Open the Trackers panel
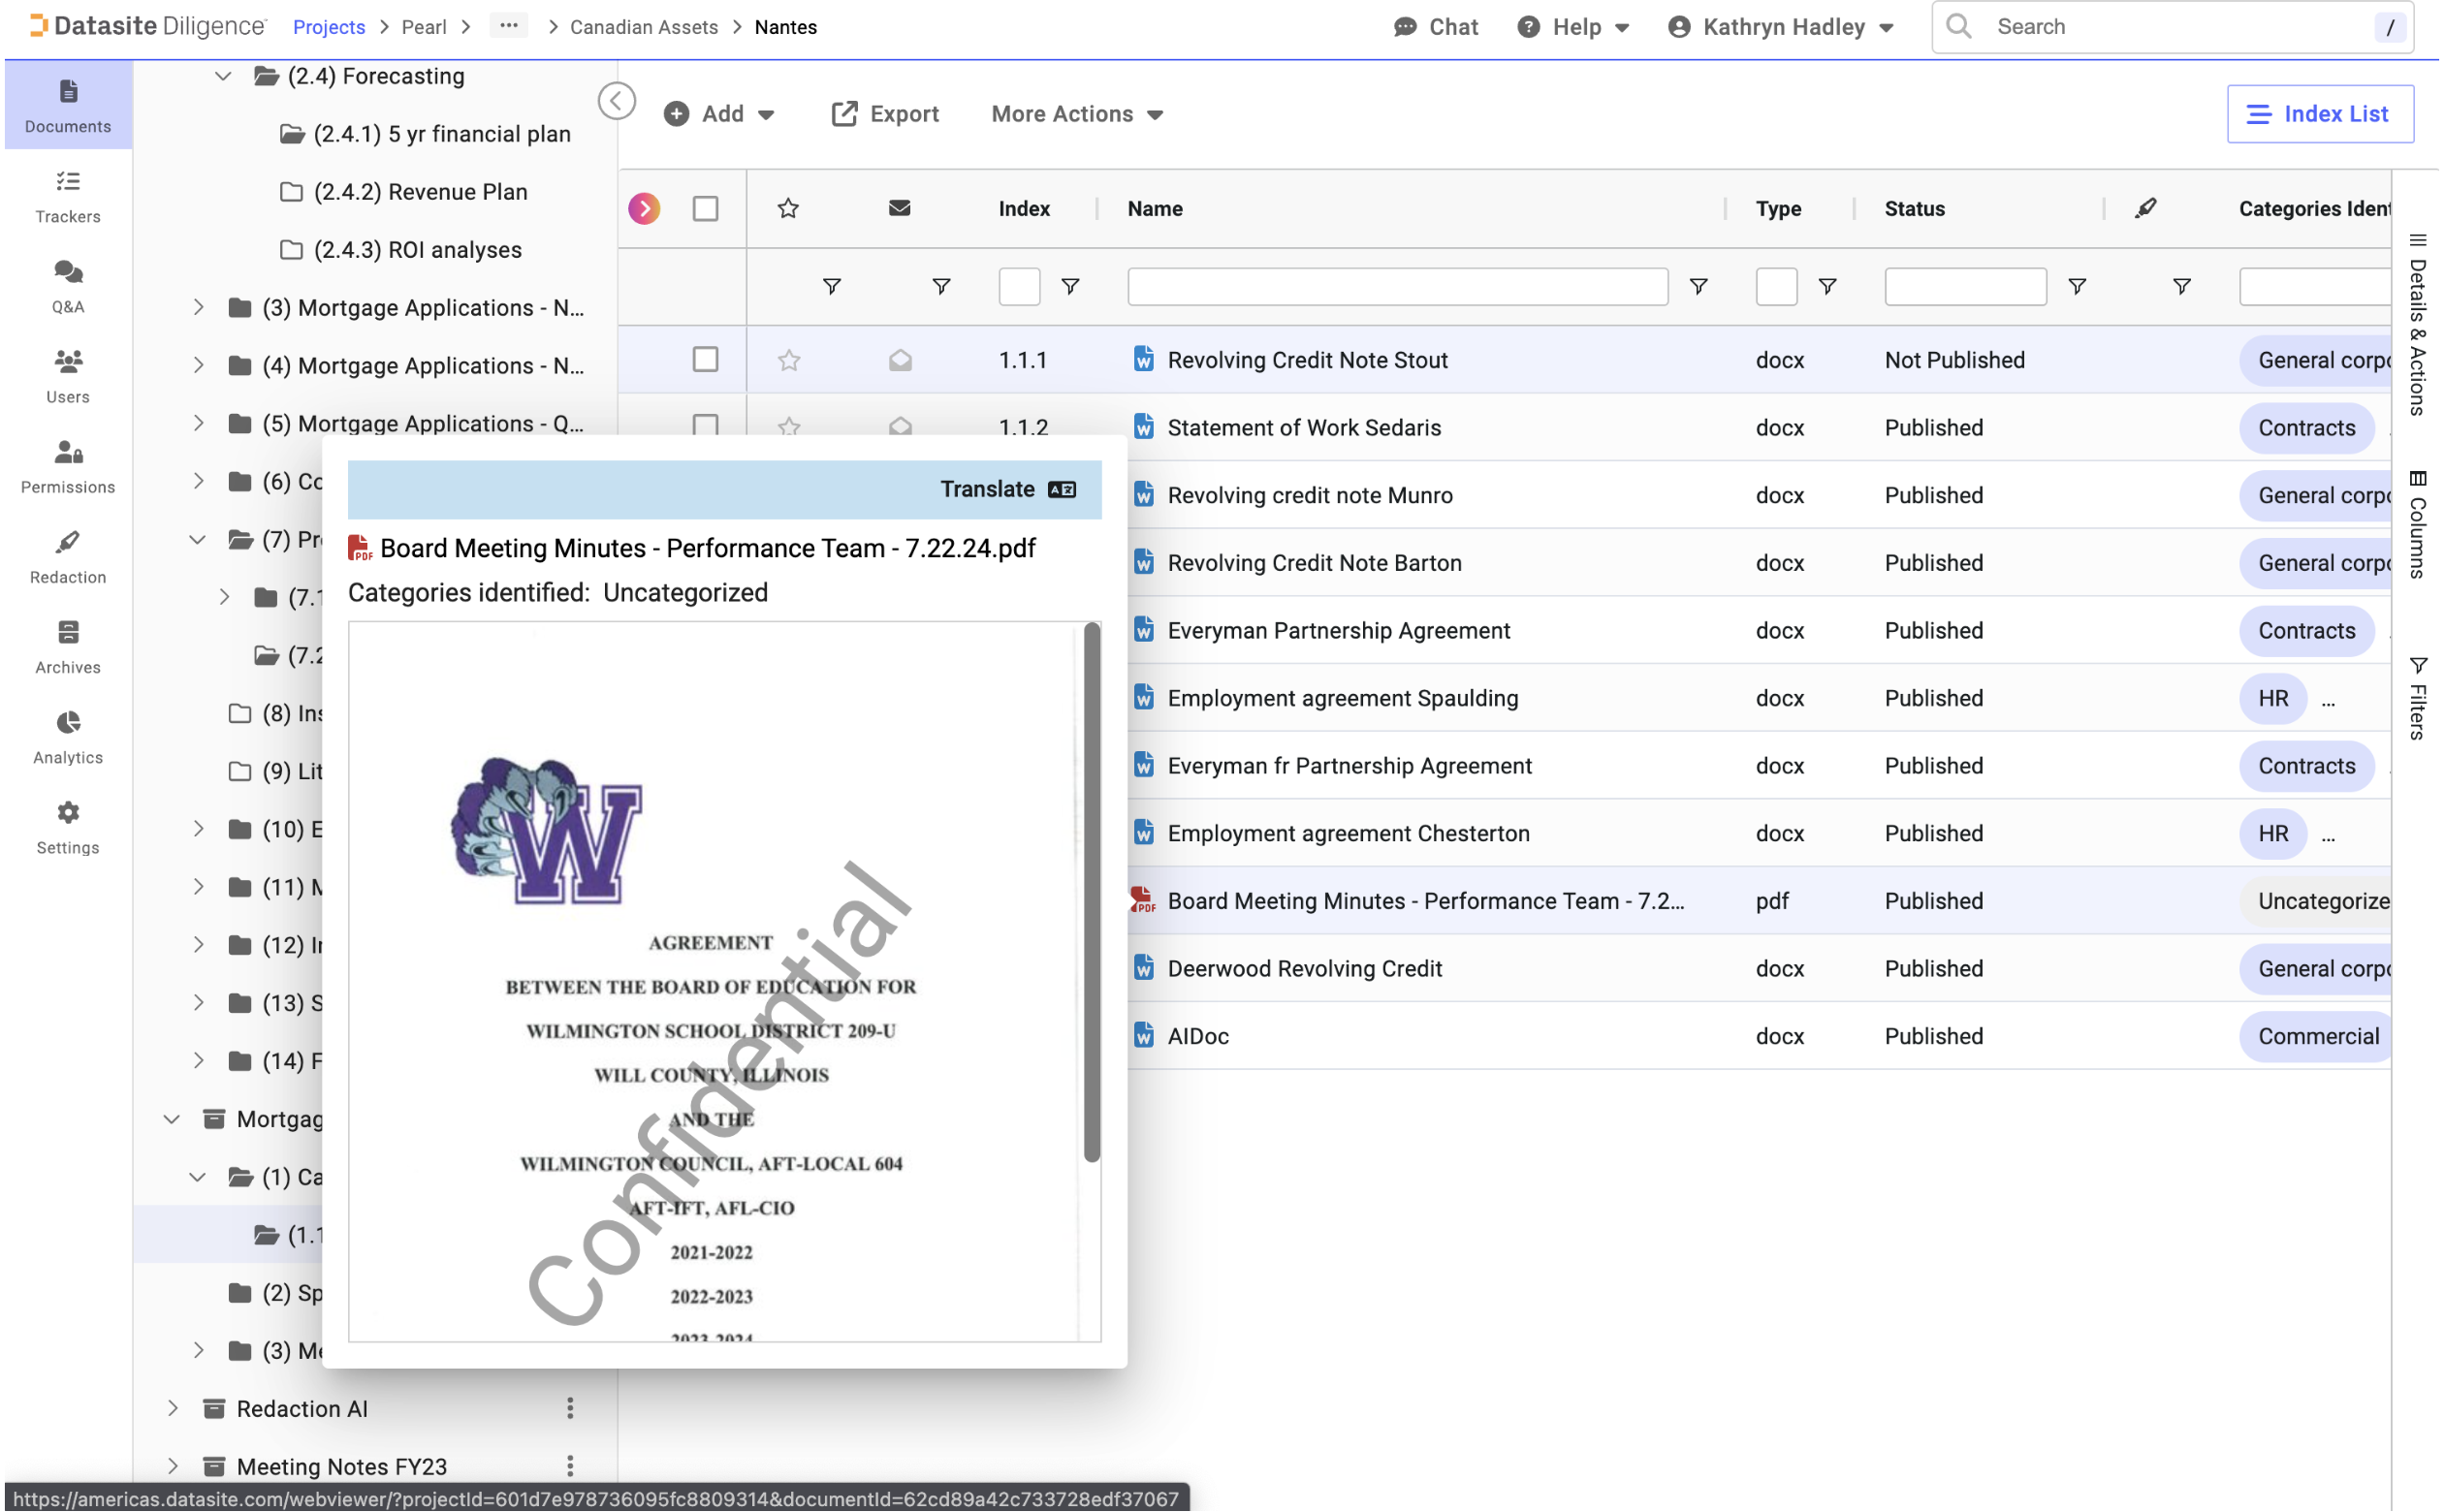 [x=67, y=196]
